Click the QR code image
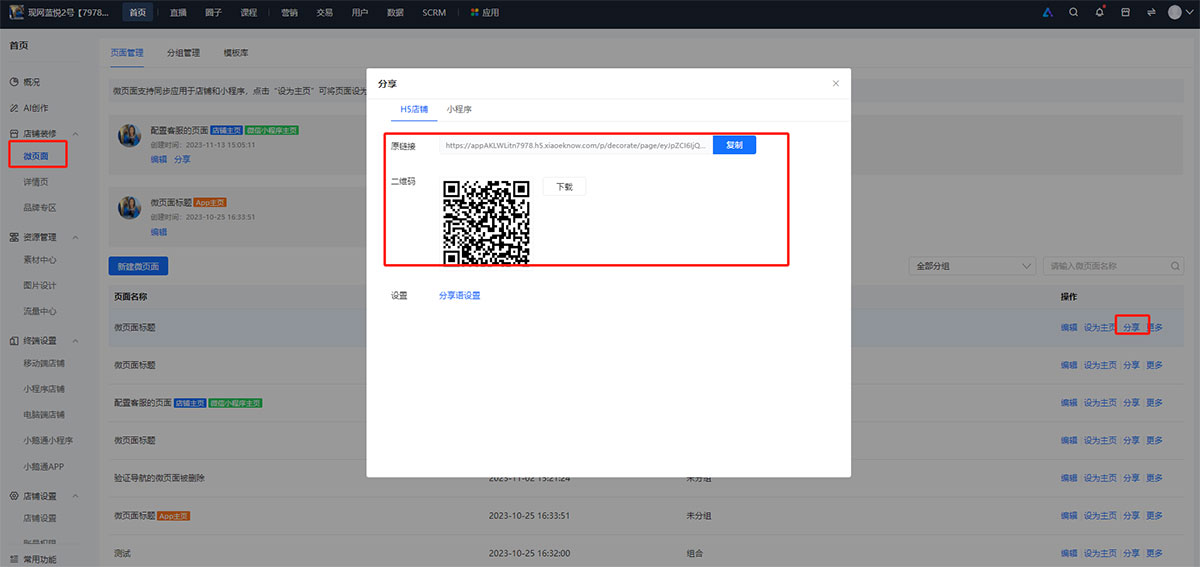1200x567 pixels. point(486,222)
